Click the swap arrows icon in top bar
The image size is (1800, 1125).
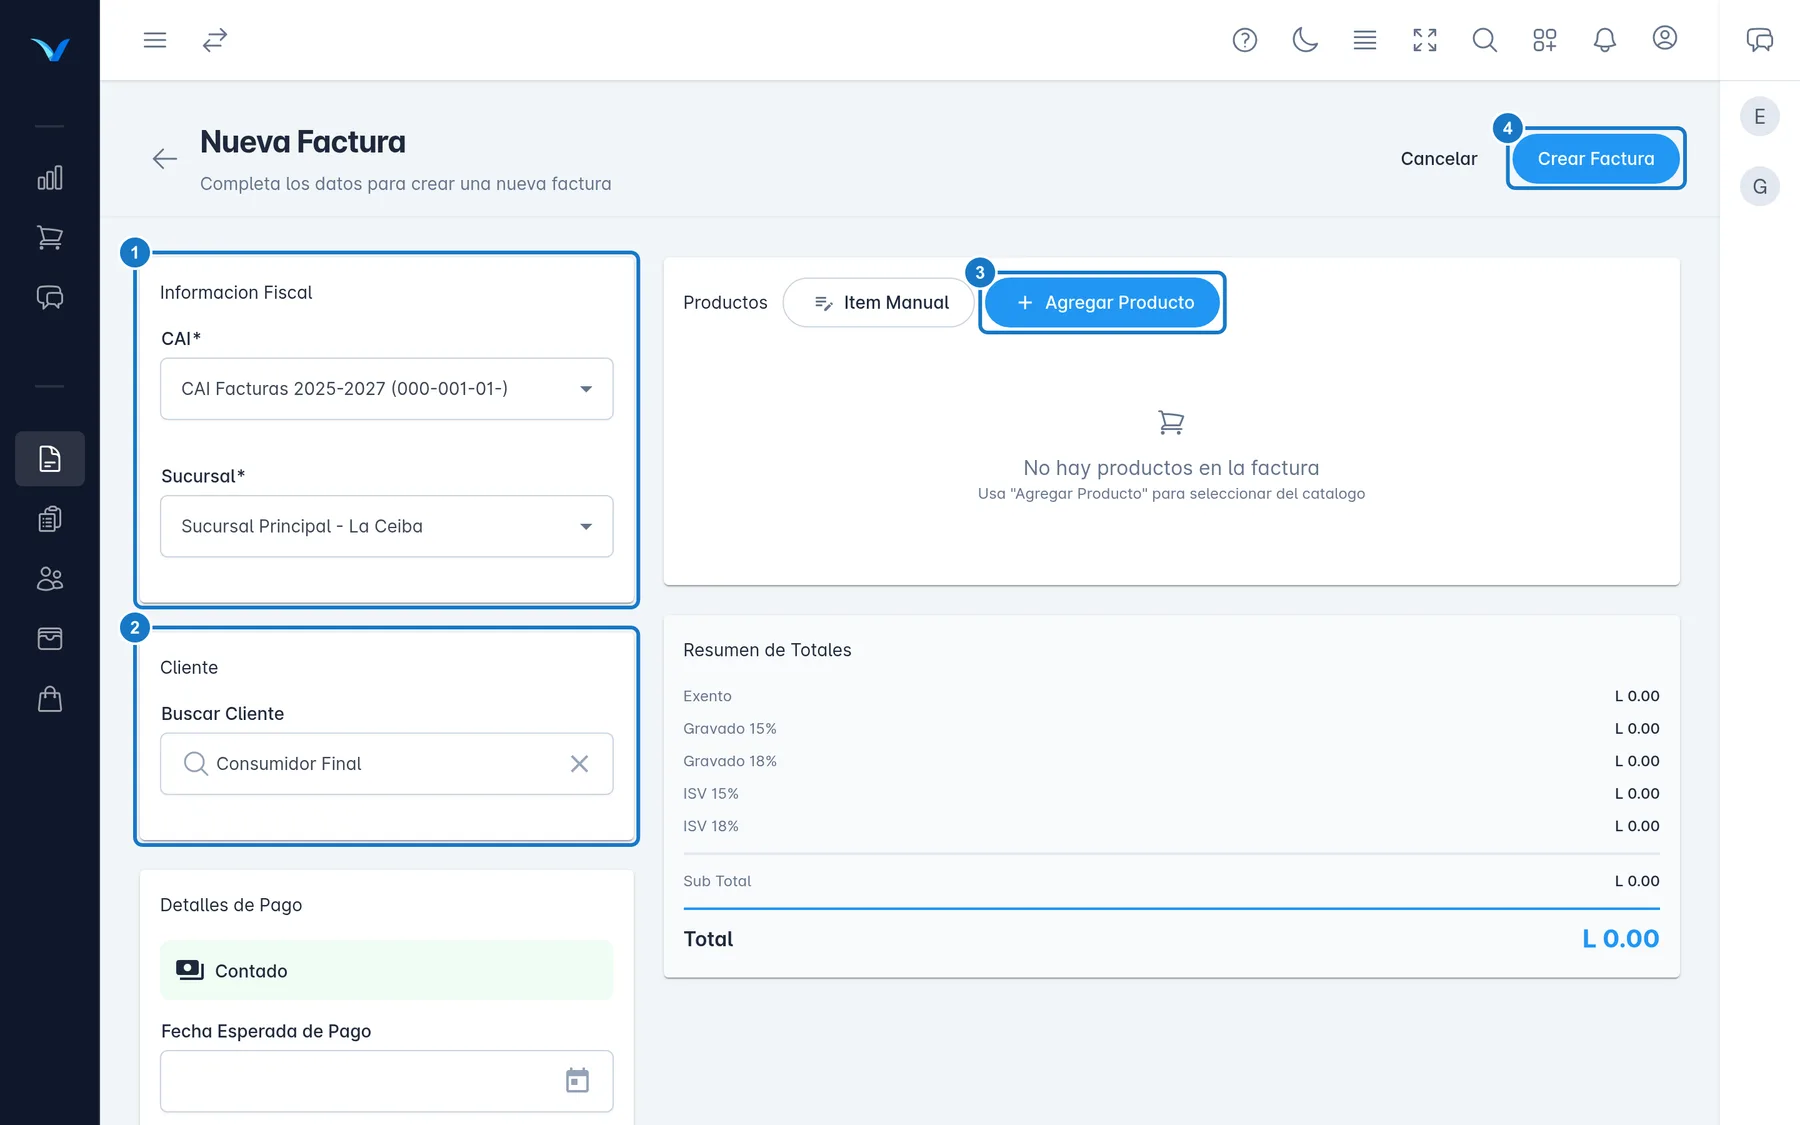coord(215,40)
